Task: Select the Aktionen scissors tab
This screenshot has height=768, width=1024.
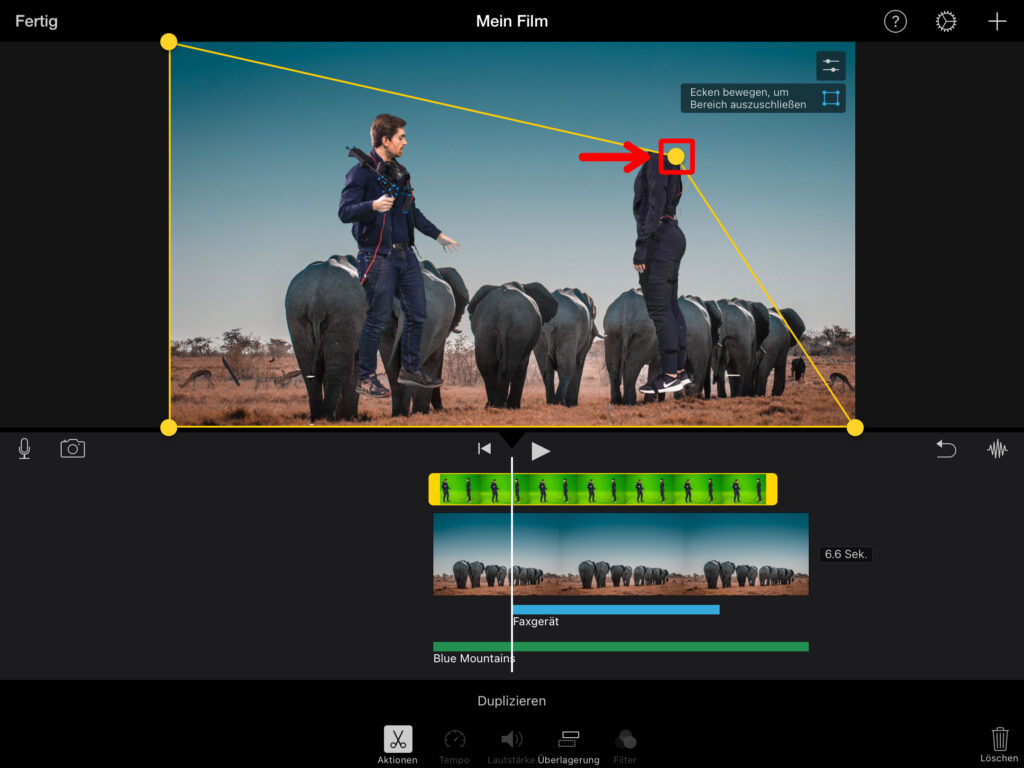Action: click(x=397, y=744)
